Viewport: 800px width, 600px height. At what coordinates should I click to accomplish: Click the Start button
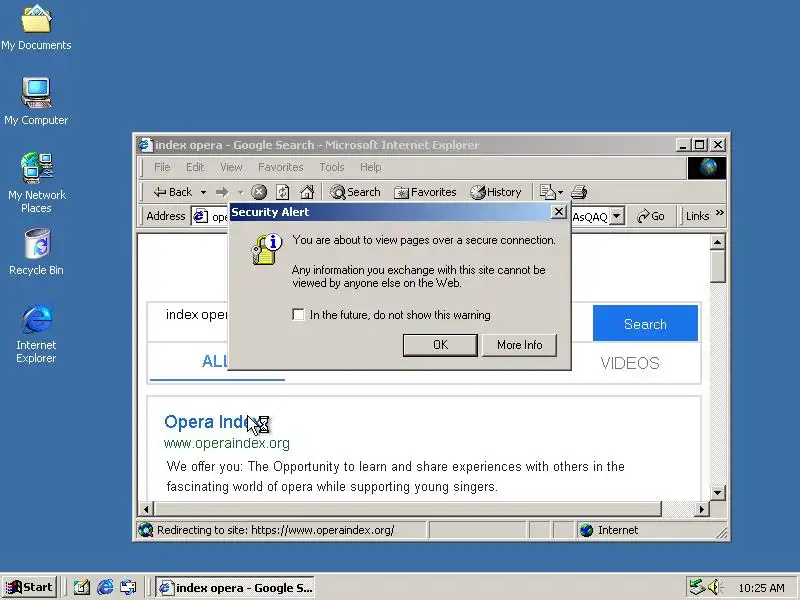coord(29,587)
